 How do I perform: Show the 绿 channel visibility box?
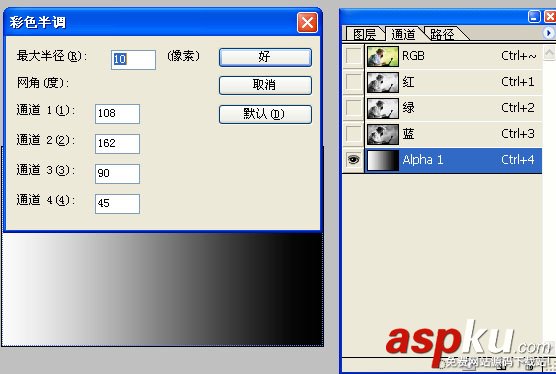354,108
